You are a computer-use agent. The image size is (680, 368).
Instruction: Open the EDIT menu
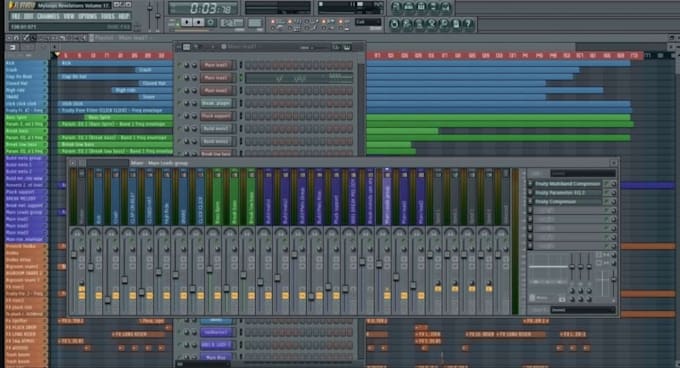pyautogui.click(x=29, y=16)
